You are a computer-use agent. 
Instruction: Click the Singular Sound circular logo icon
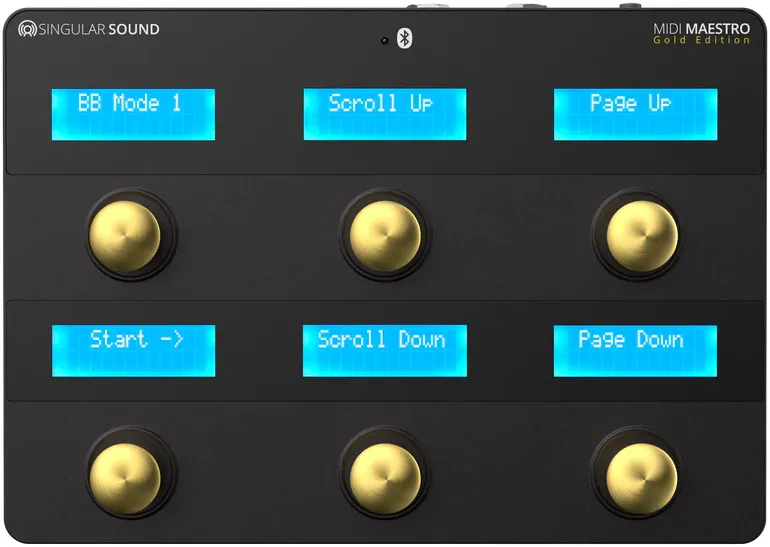[28, 30]
